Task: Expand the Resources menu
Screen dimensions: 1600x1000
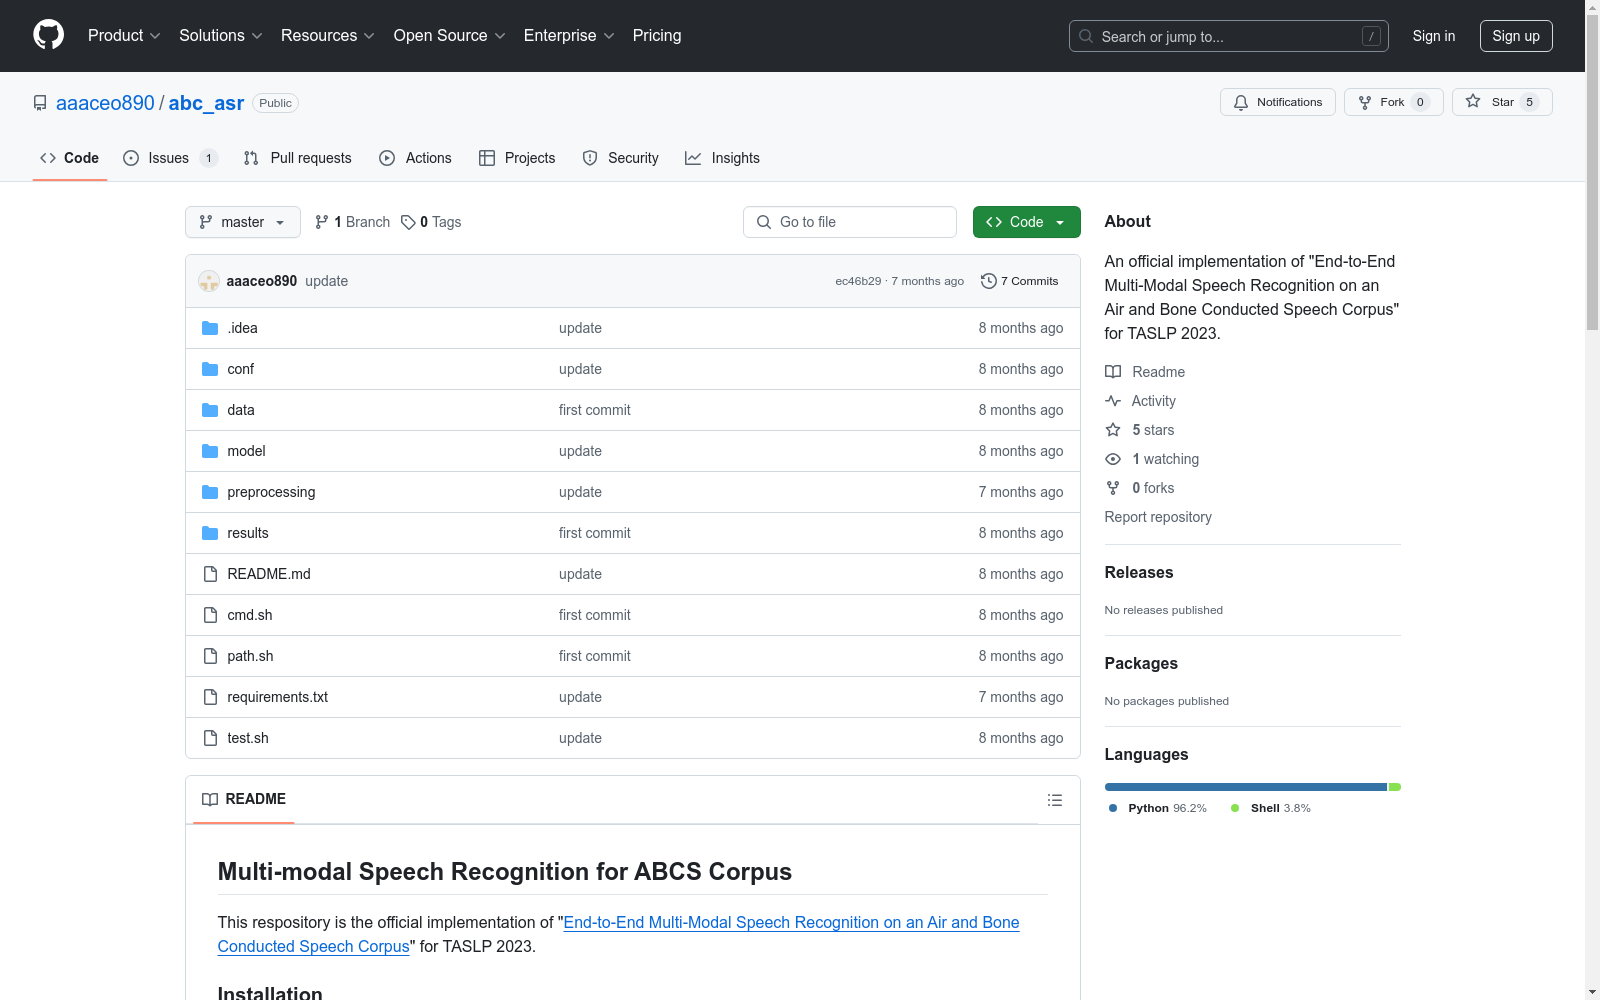Action: (328, 35)
